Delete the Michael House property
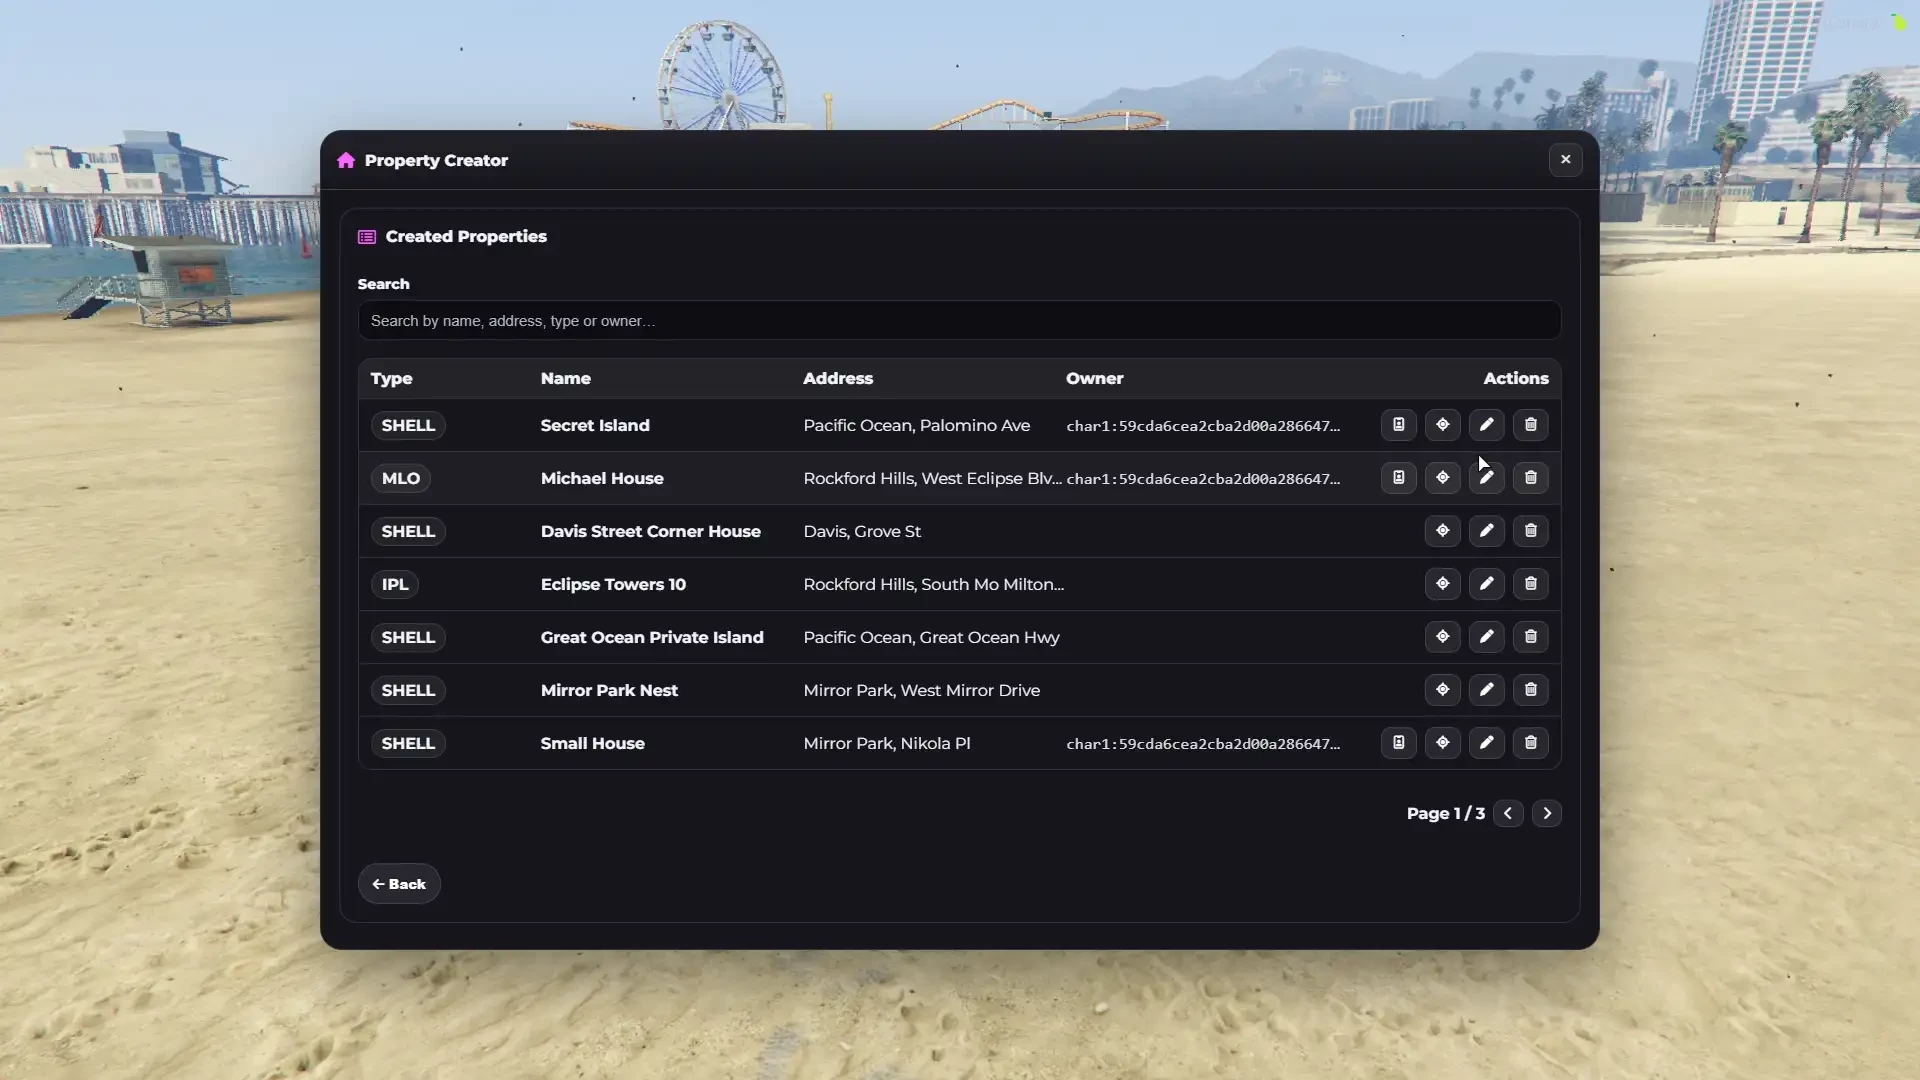Image resolution: width=1920 pixels, height=1080 pixels. click(1530, 478)
